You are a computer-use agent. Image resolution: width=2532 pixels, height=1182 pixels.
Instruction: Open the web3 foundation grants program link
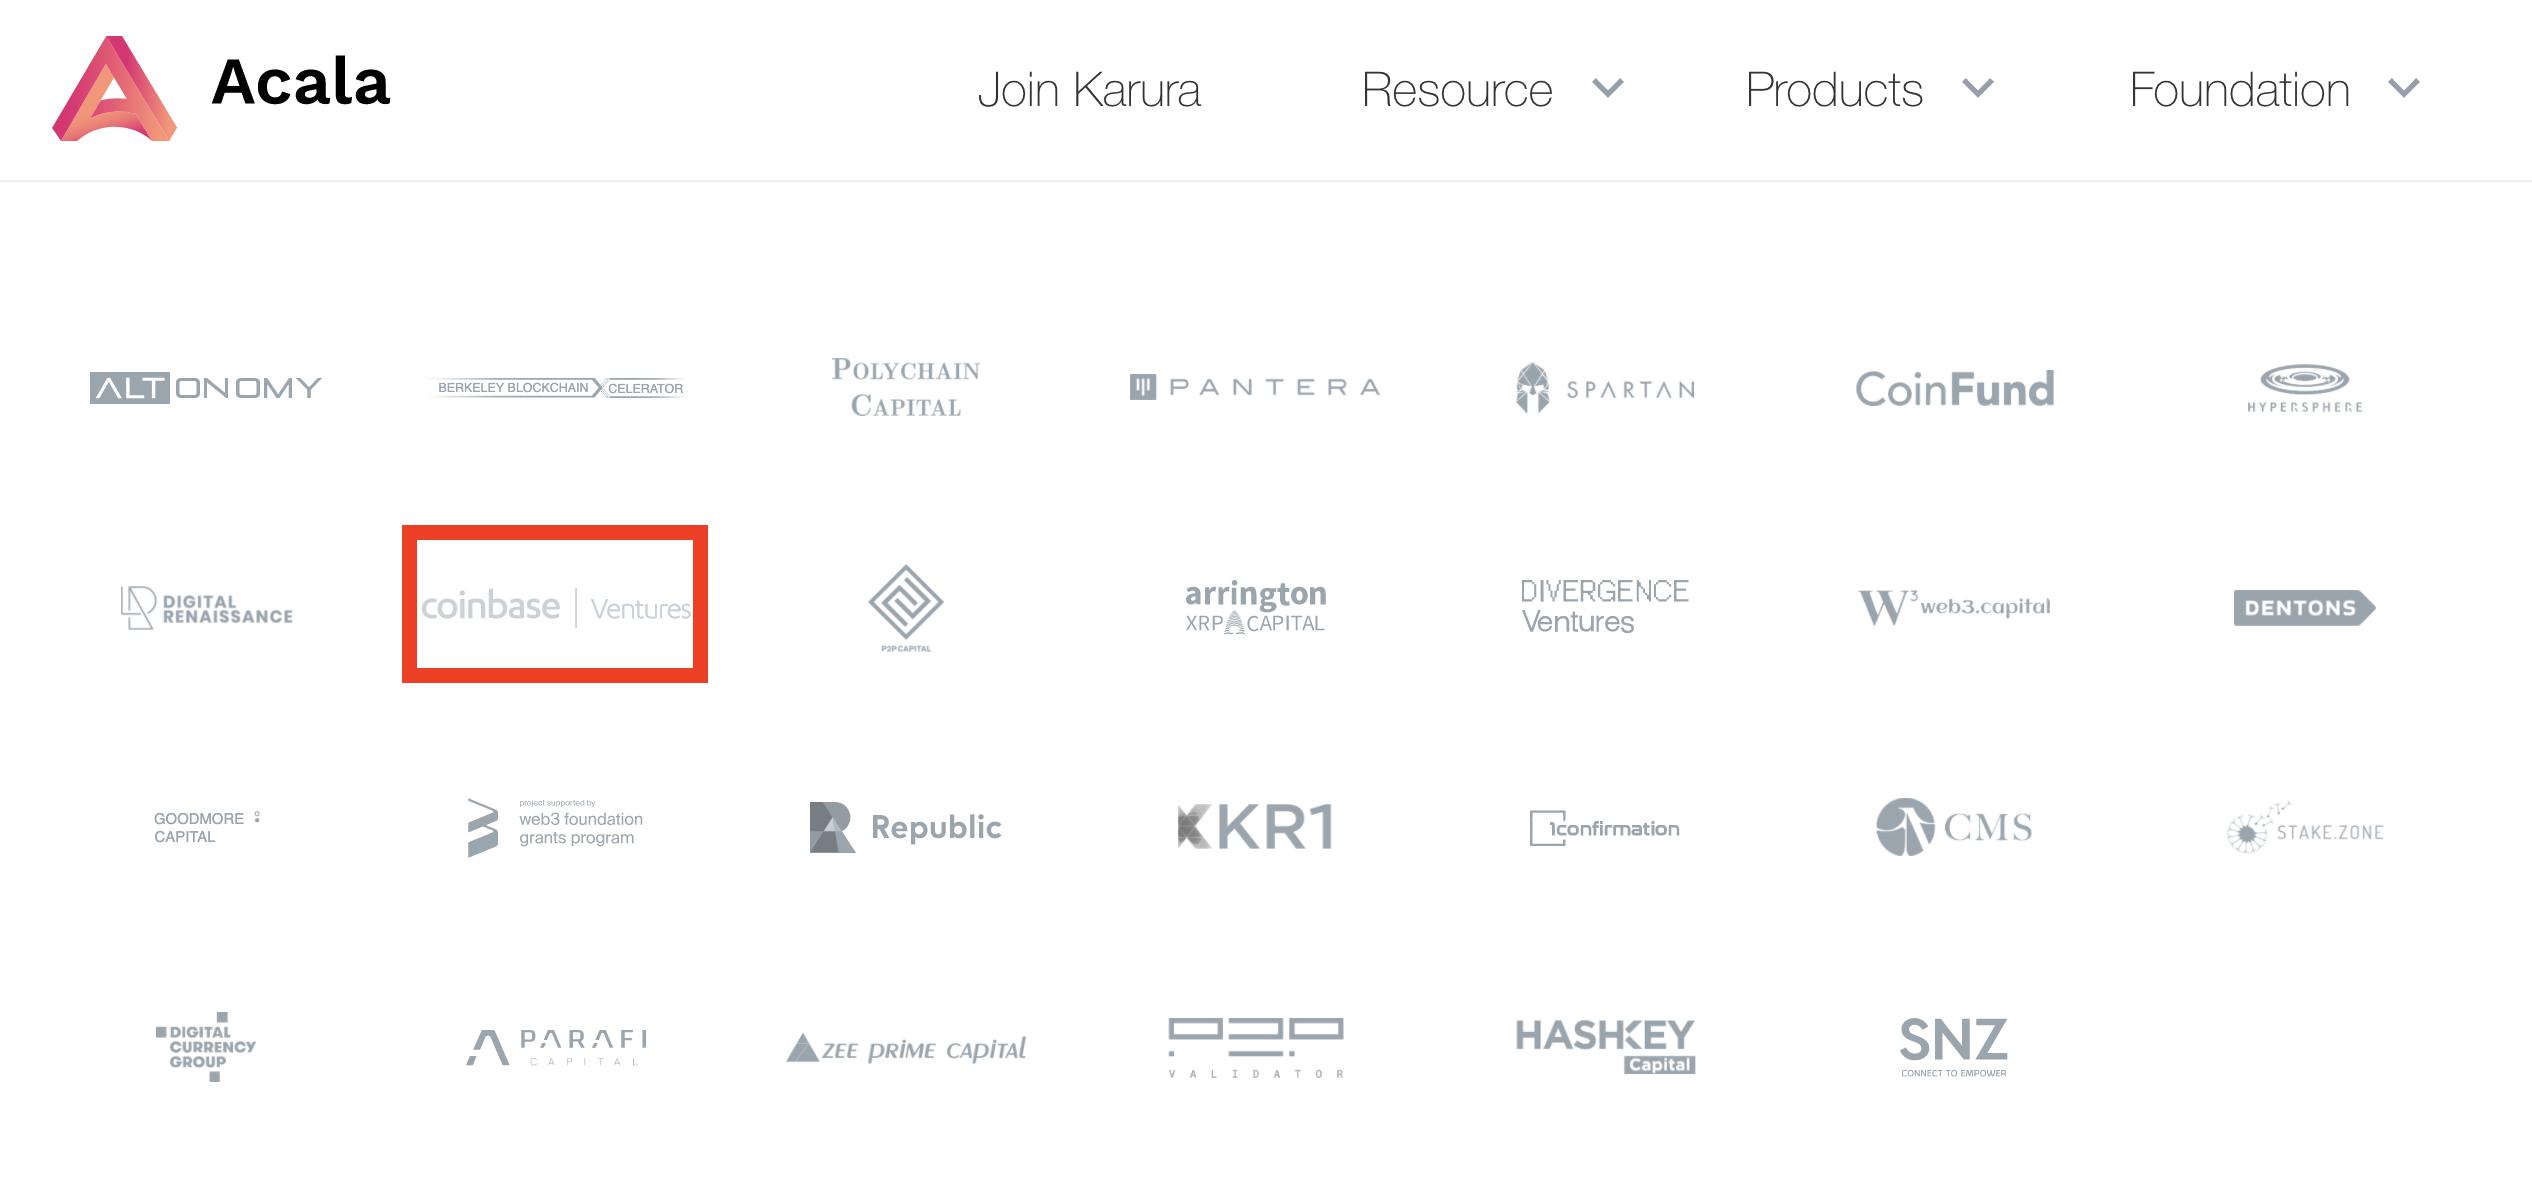coord(556,827)
